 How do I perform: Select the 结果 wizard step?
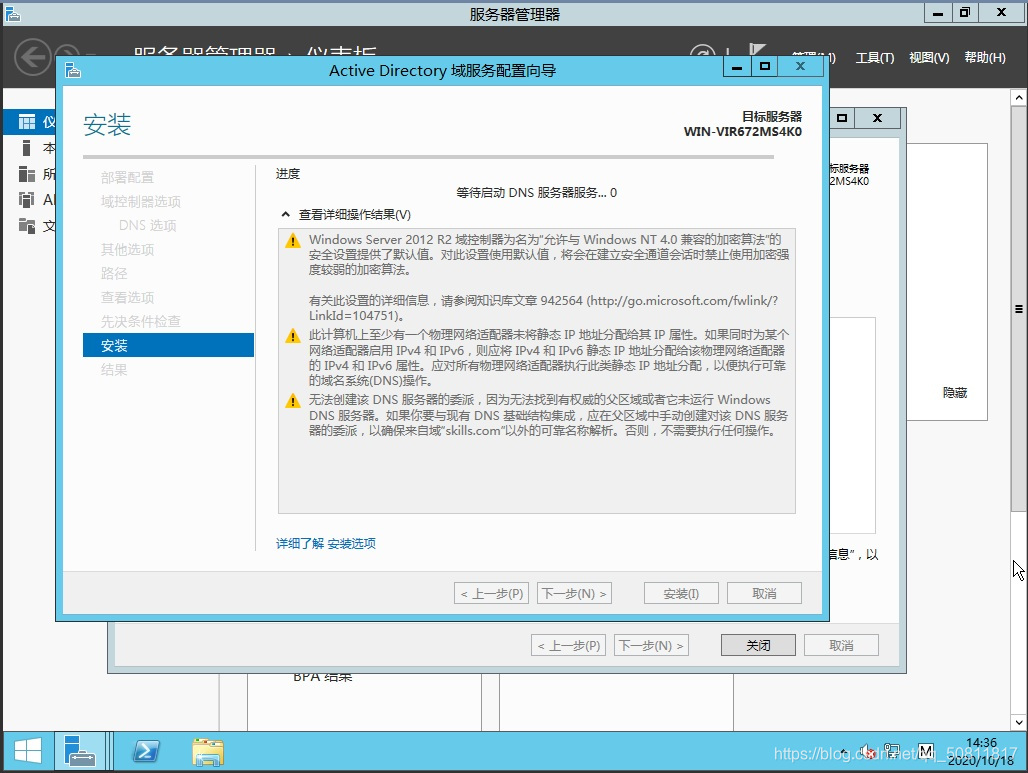[114, 370]
